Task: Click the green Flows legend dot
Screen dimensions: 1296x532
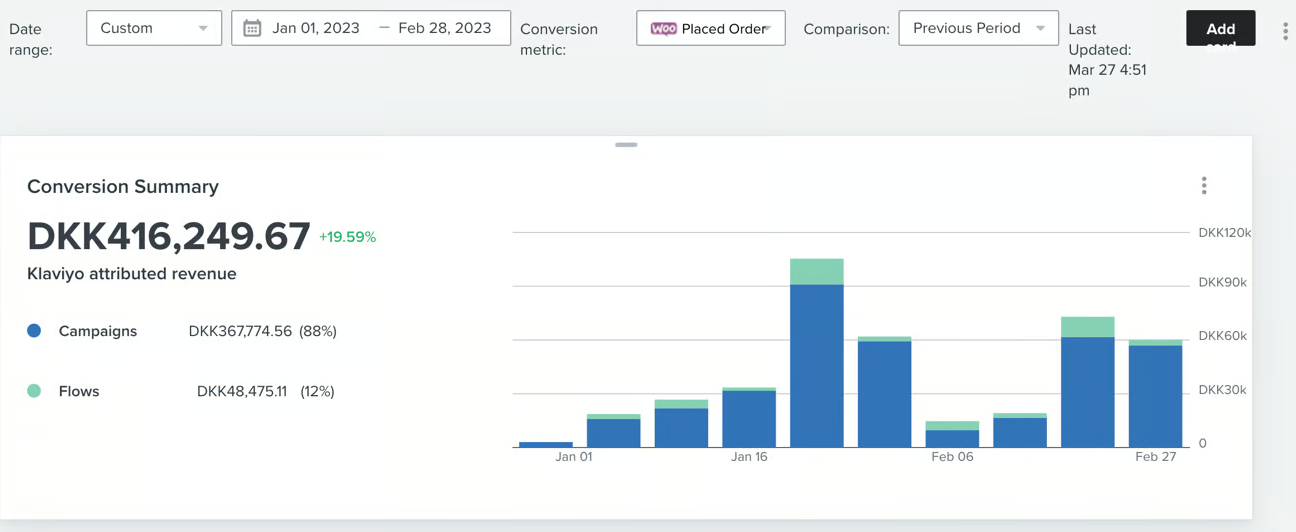Action: point(34,391)
